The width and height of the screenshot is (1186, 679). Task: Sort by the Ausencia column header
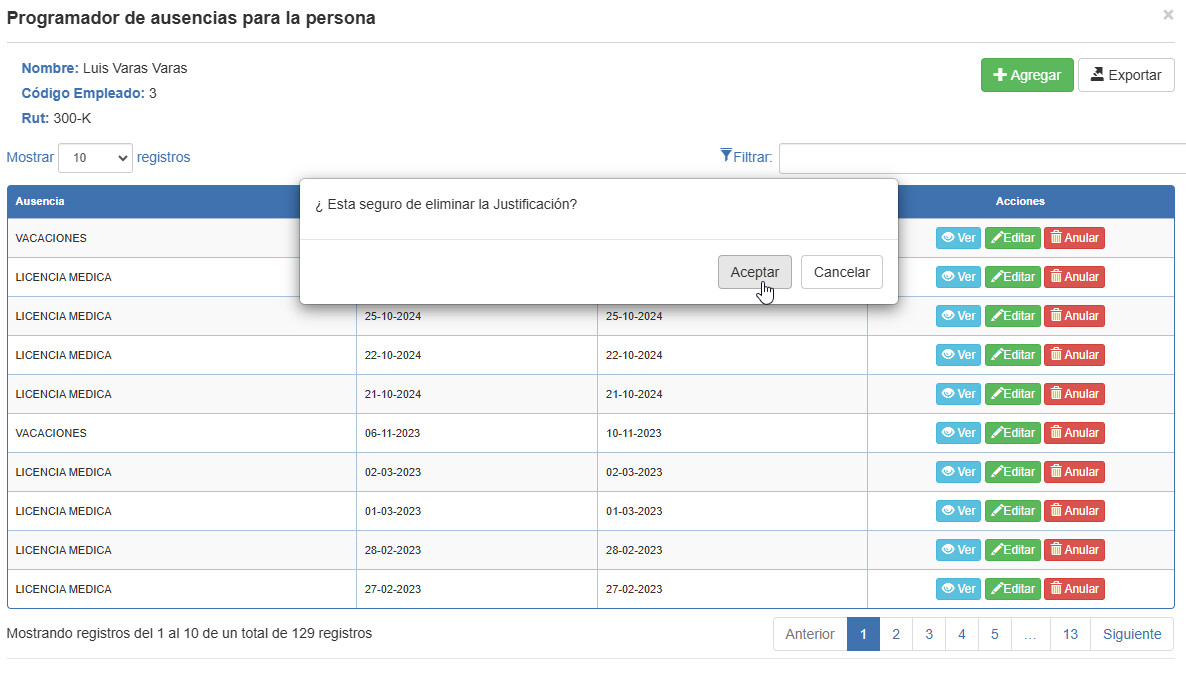(39, 201)
